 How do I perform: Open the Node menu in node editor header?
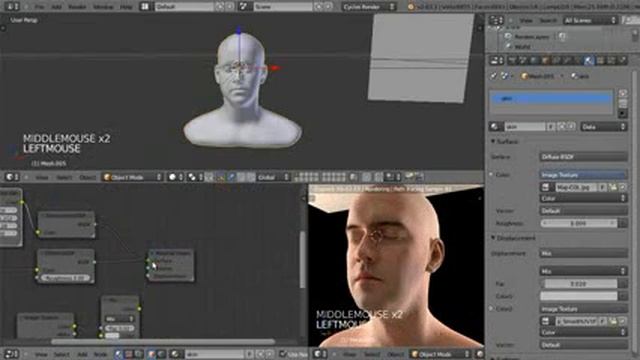pyautogui.click(x=100, y=354)
